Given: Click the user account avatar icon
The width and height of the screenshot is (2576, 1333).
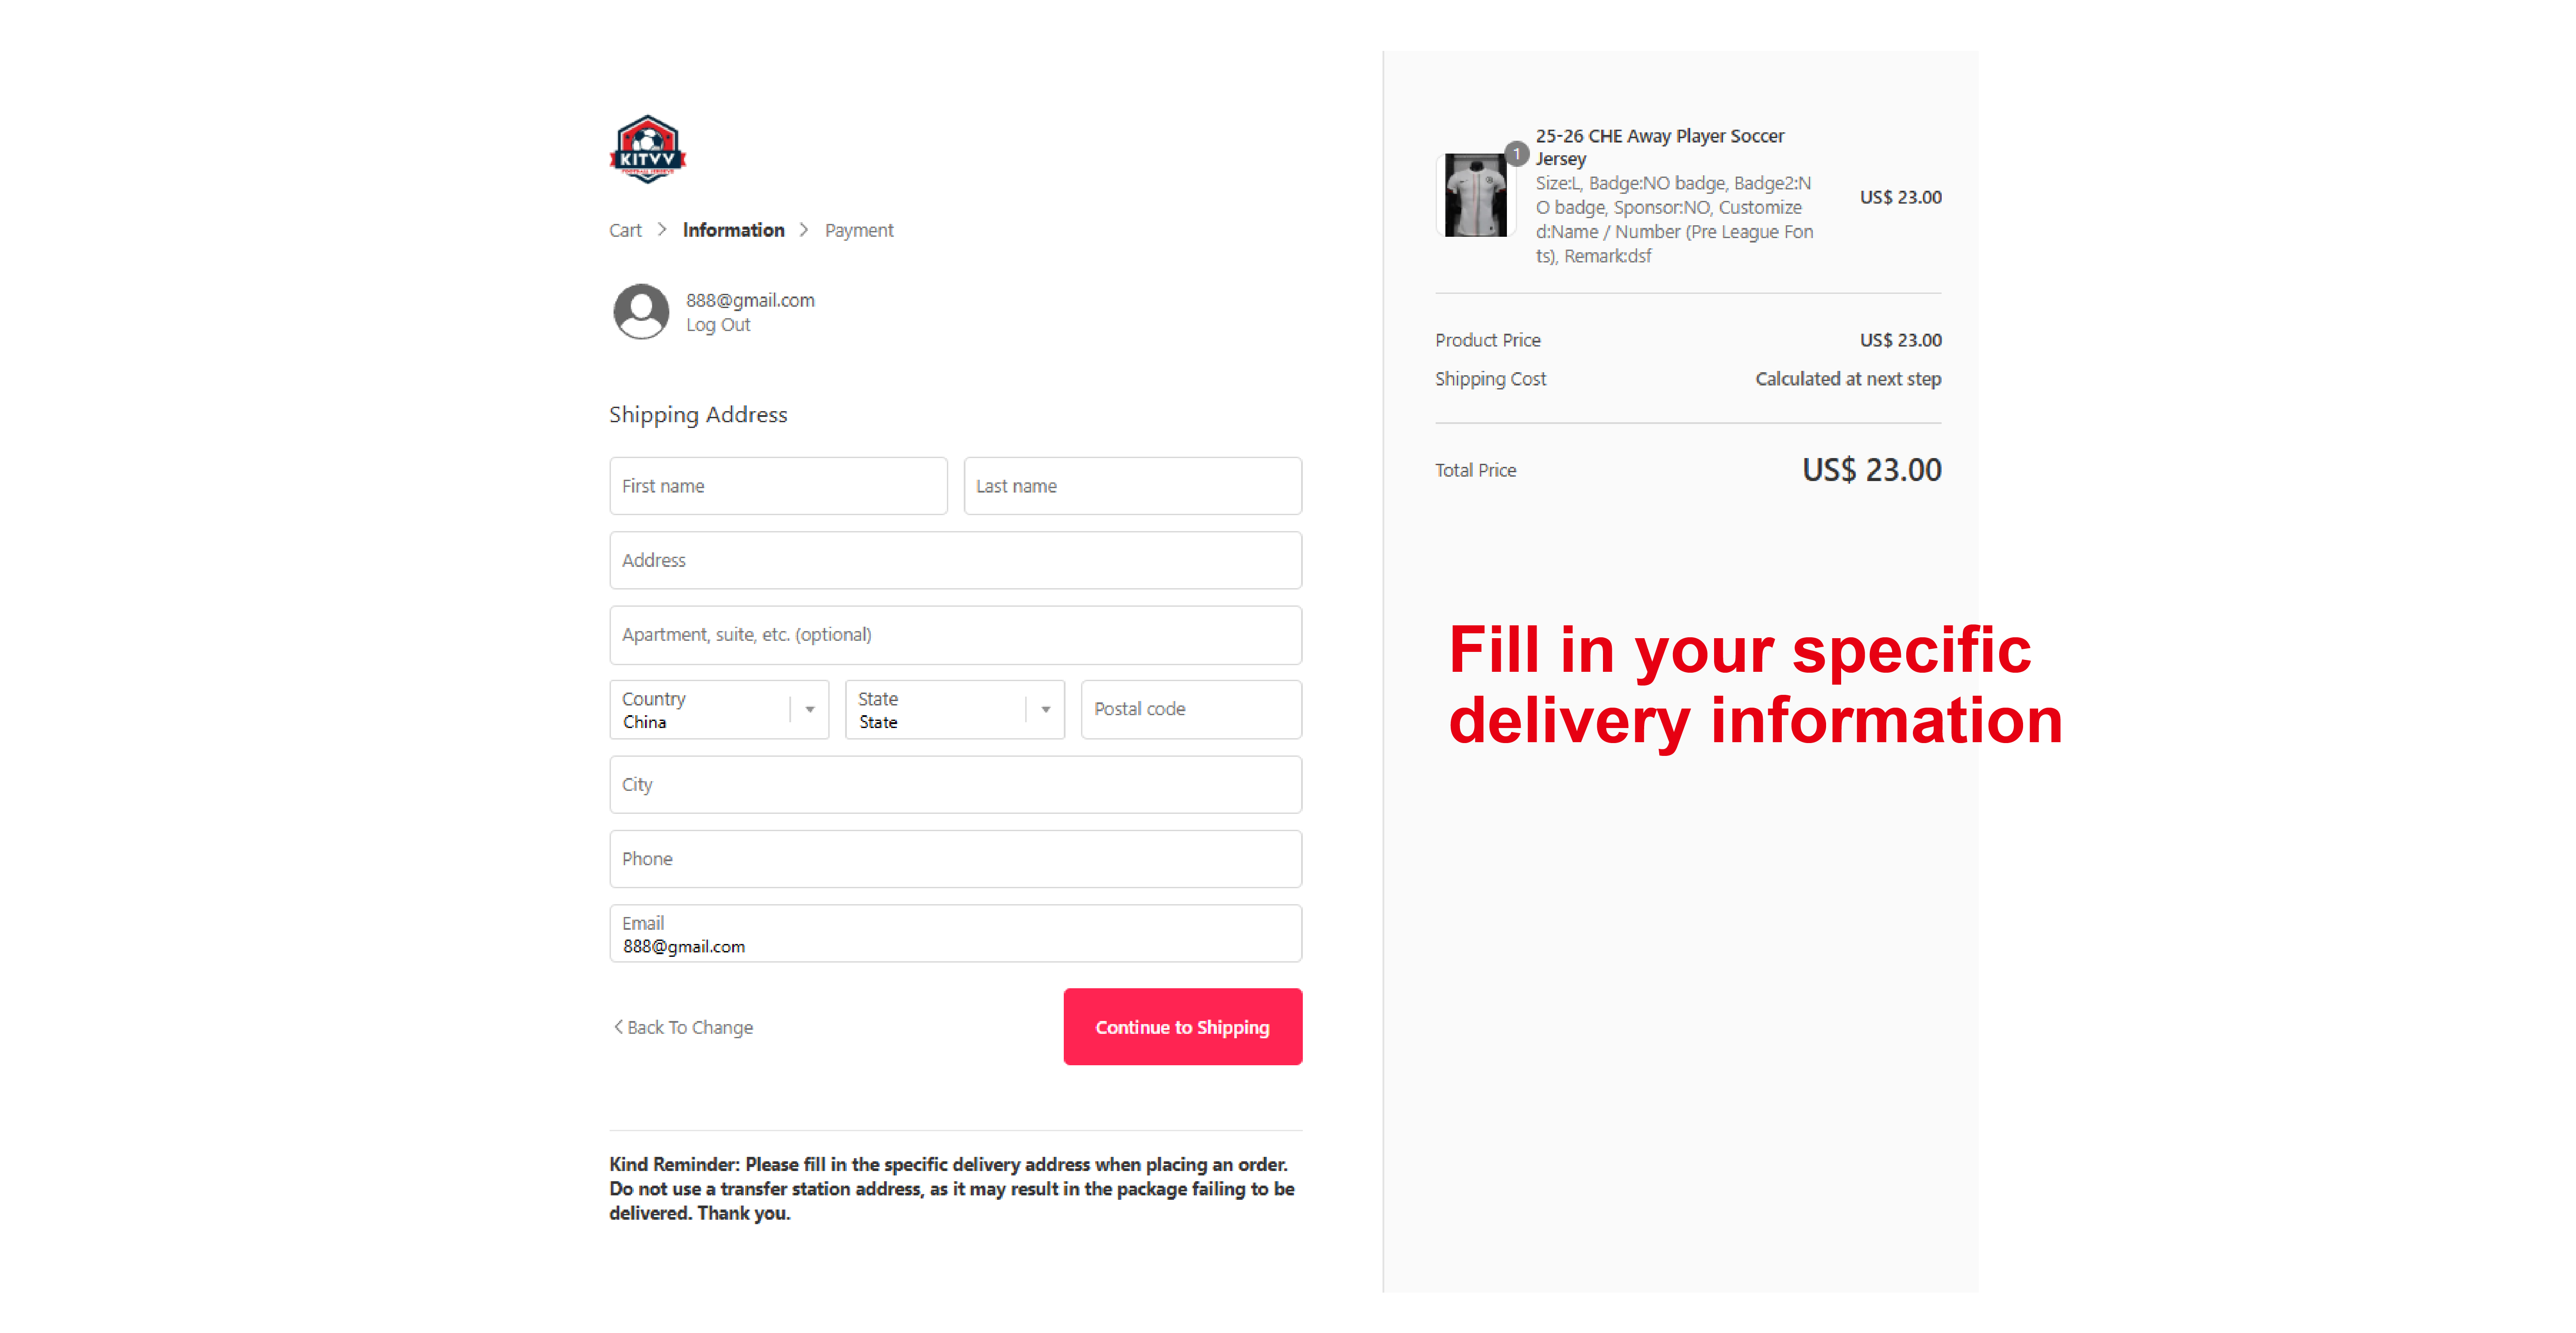Looking at the screenshot, I should coord(641,312).
